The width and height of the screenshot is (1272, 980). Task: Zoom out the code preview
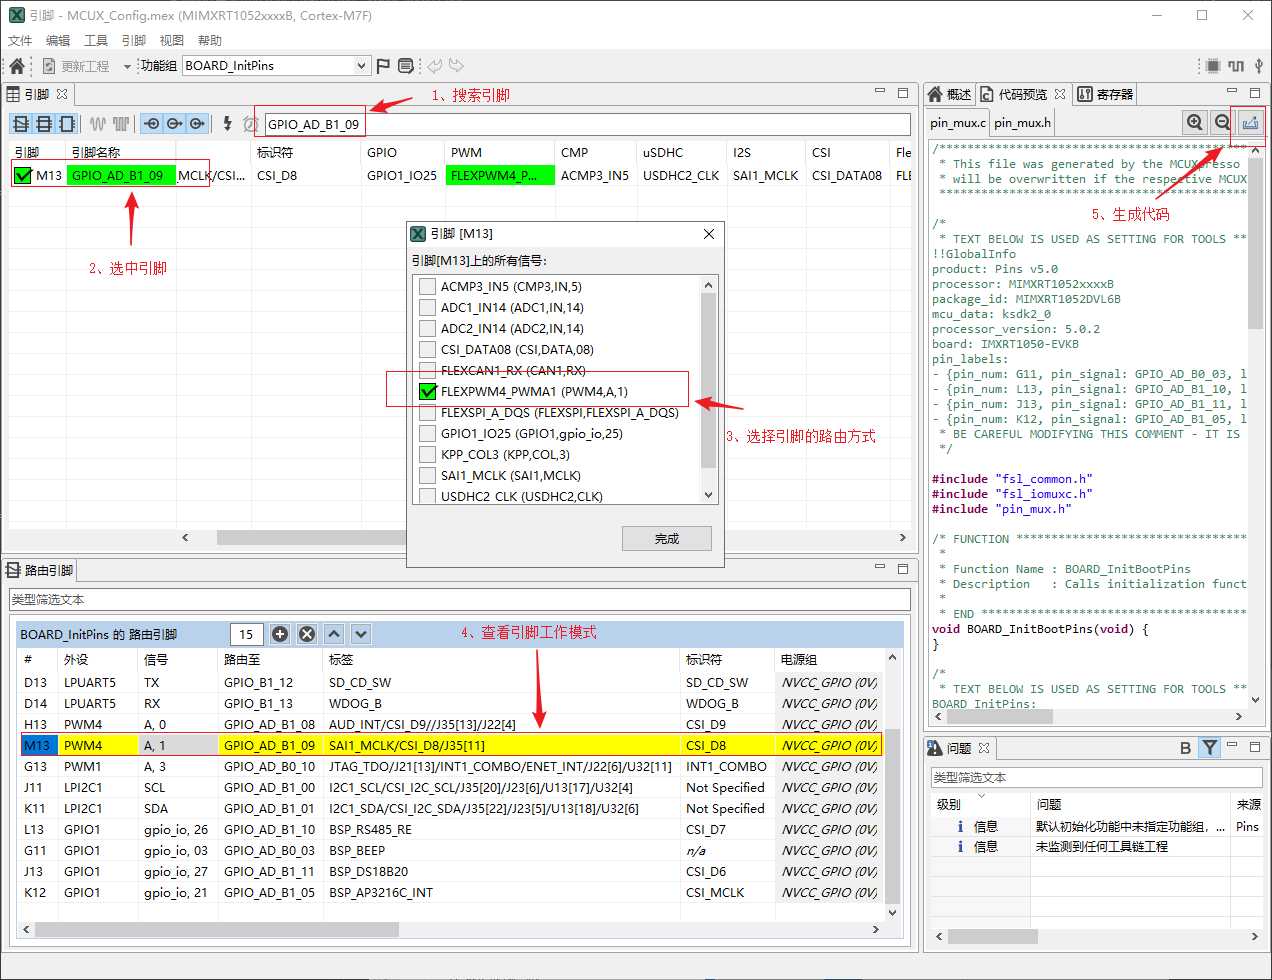click(1222, 123)
